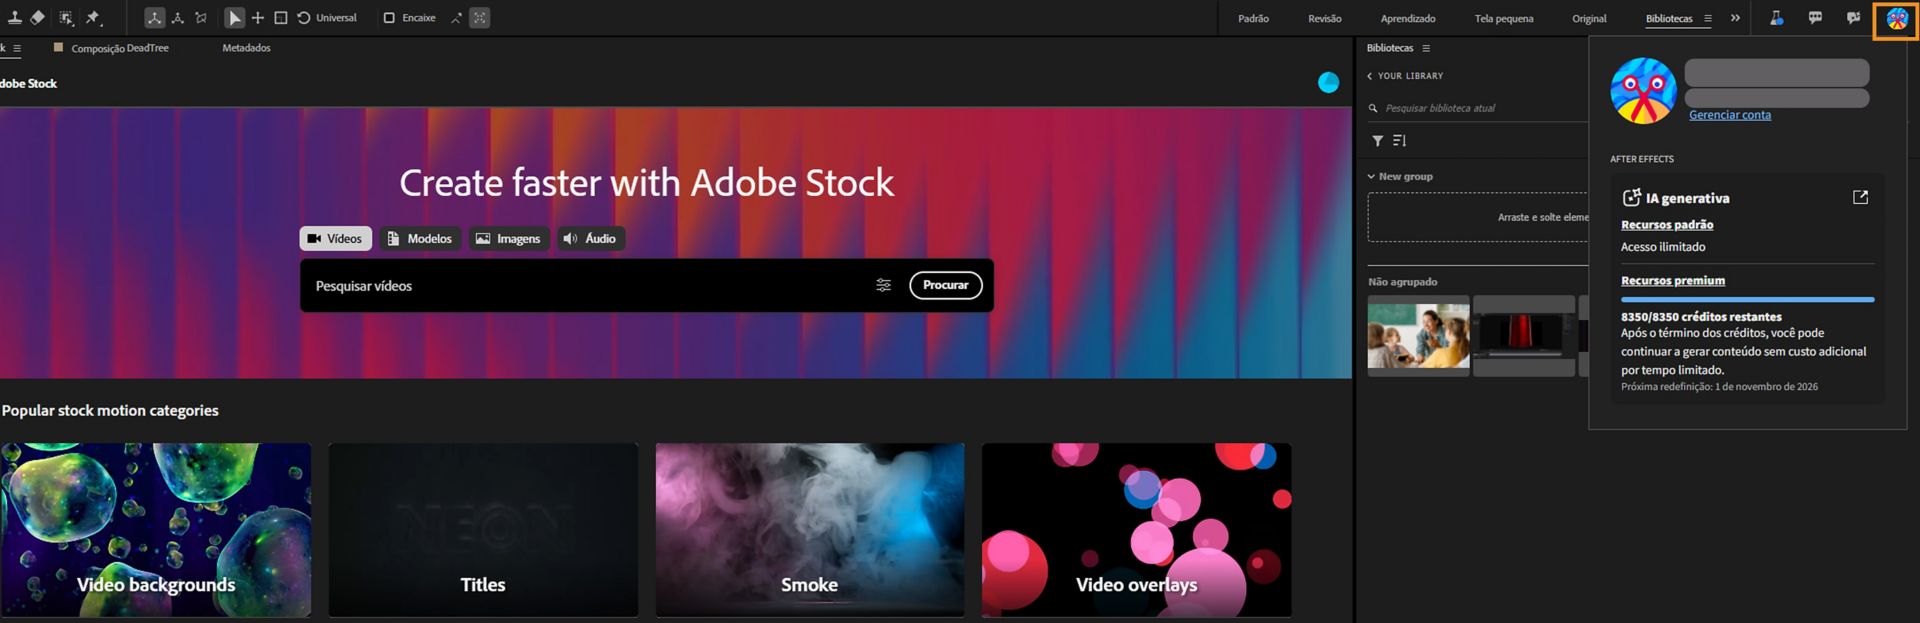Show more workspaces with double chevron
Image resolution: width=1920 pixels, height=623 pixels.
[1735, 18]
